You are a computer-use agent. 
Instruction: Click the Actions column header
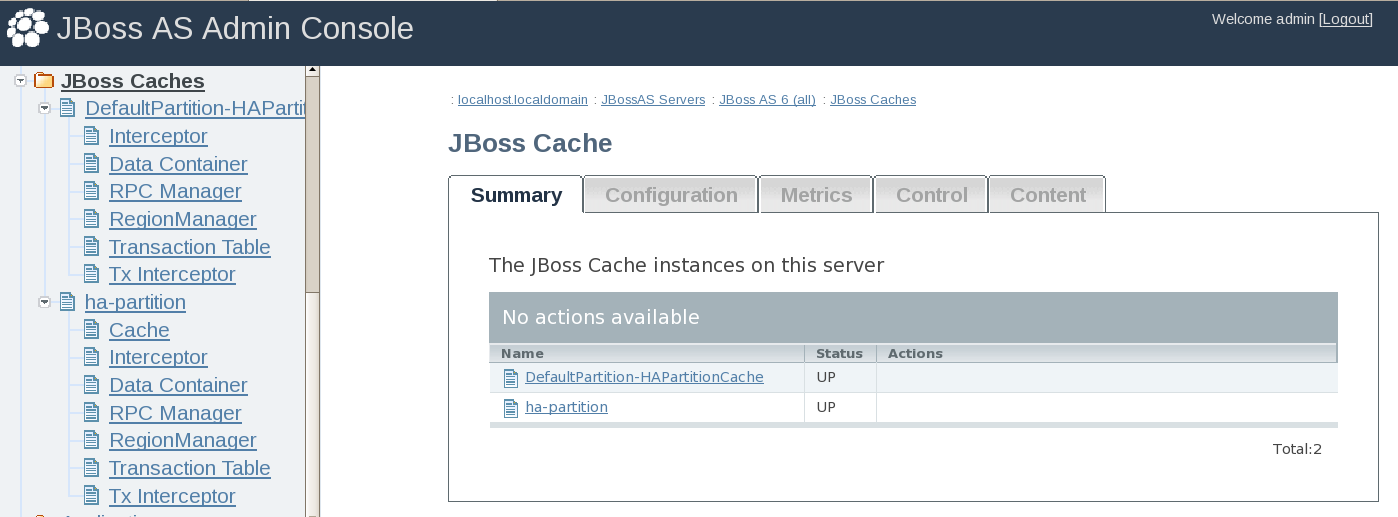pos(1106,353)
